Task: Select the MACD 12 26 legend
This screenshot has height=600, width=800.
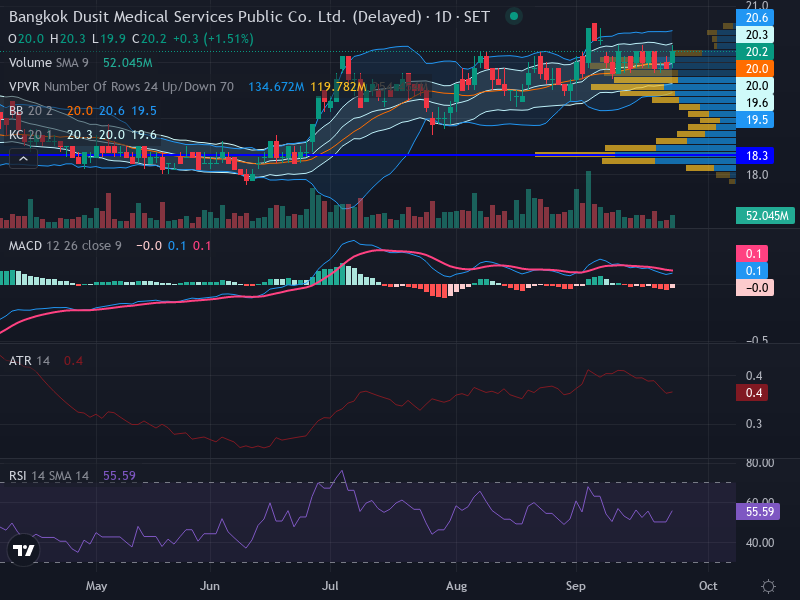Action: [65, 246]
